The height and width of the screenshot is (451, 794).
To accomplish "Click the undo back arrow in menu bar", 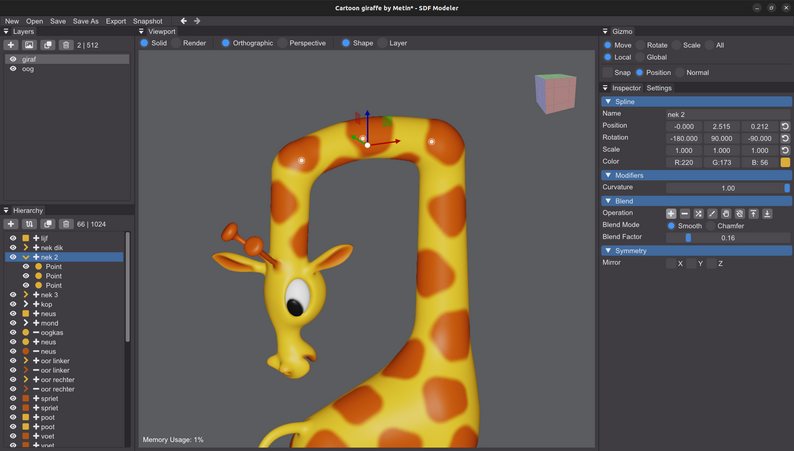I will [183, 21].
